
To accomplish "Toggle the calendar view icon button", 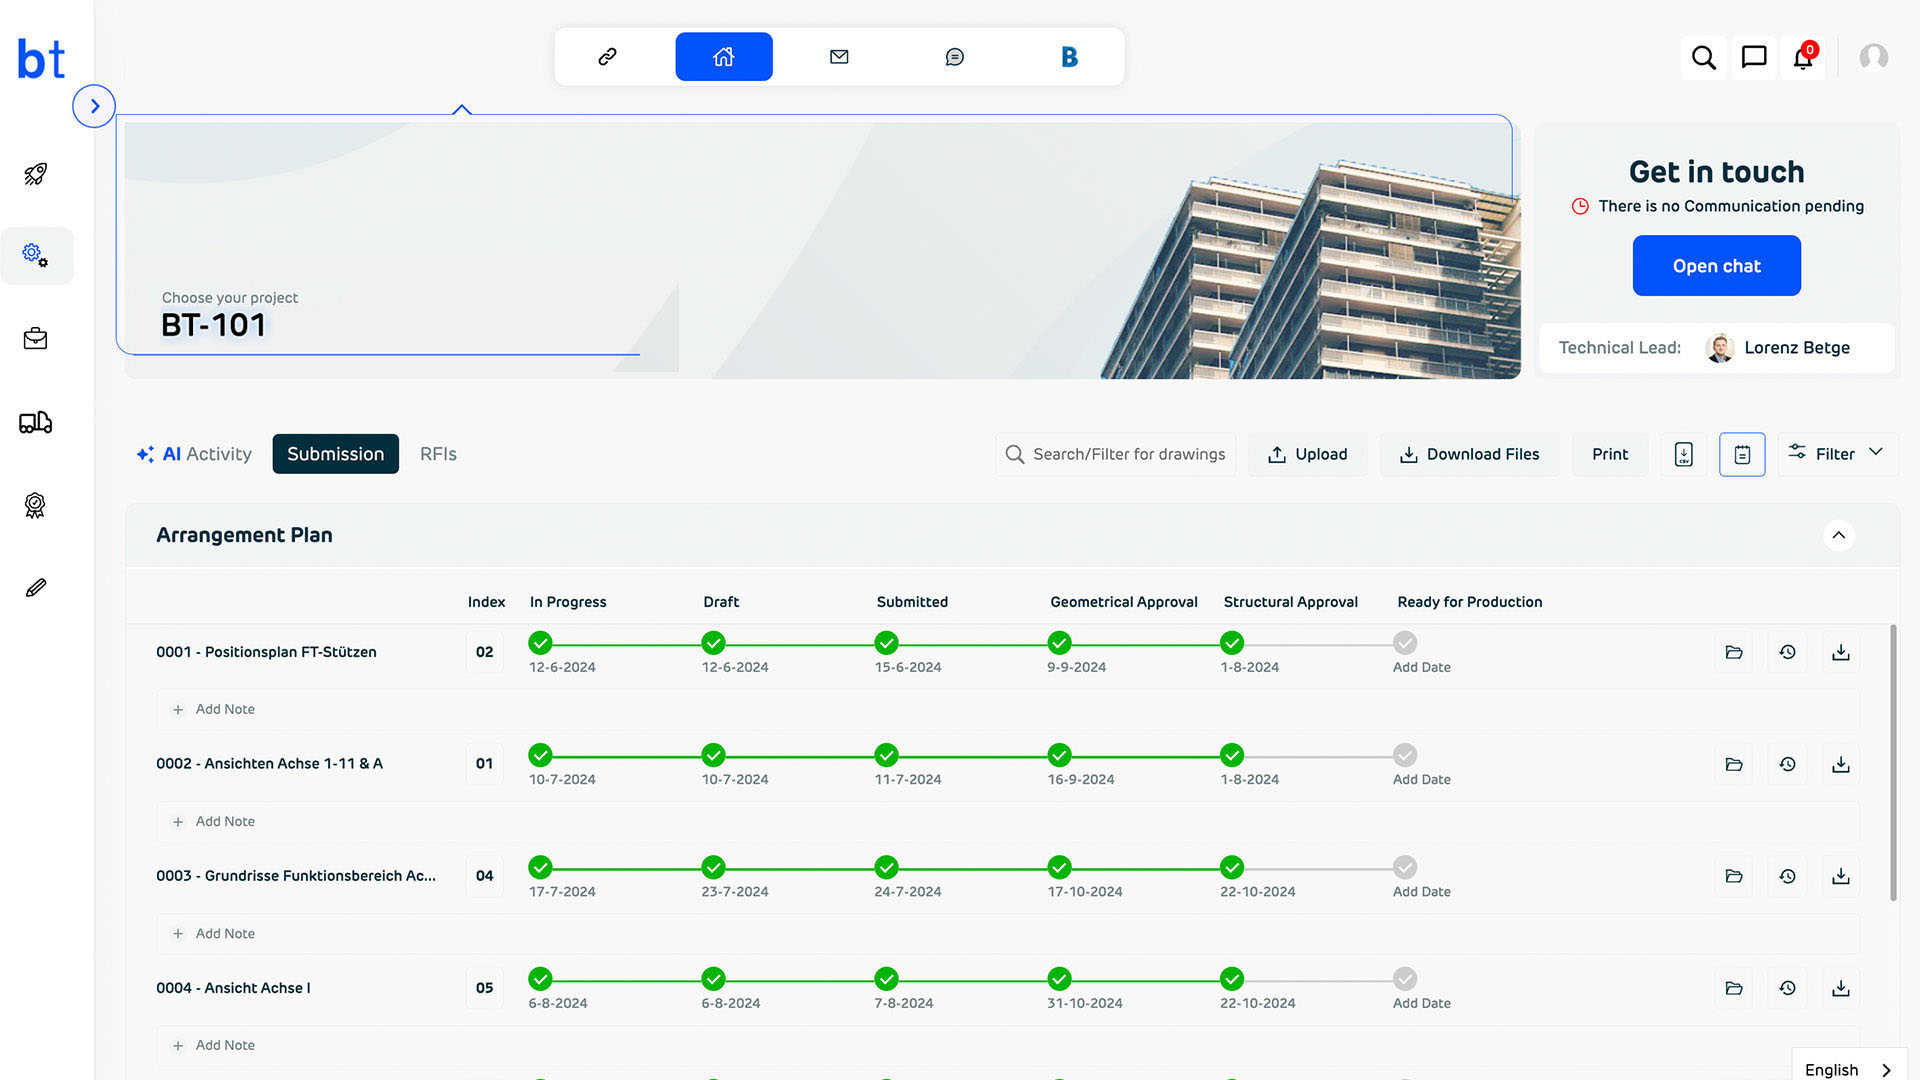I will click(1742, 454).
